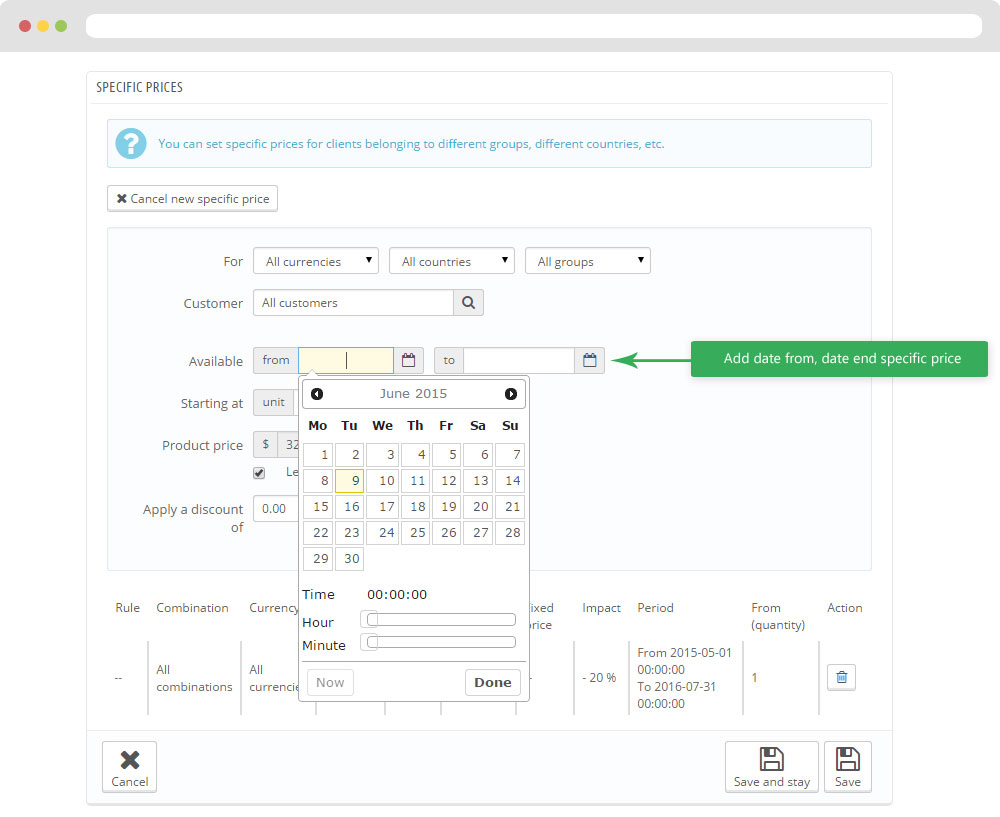Click the Done button in the datepicker
The image size is (1000, 817).
pos(492,682)
